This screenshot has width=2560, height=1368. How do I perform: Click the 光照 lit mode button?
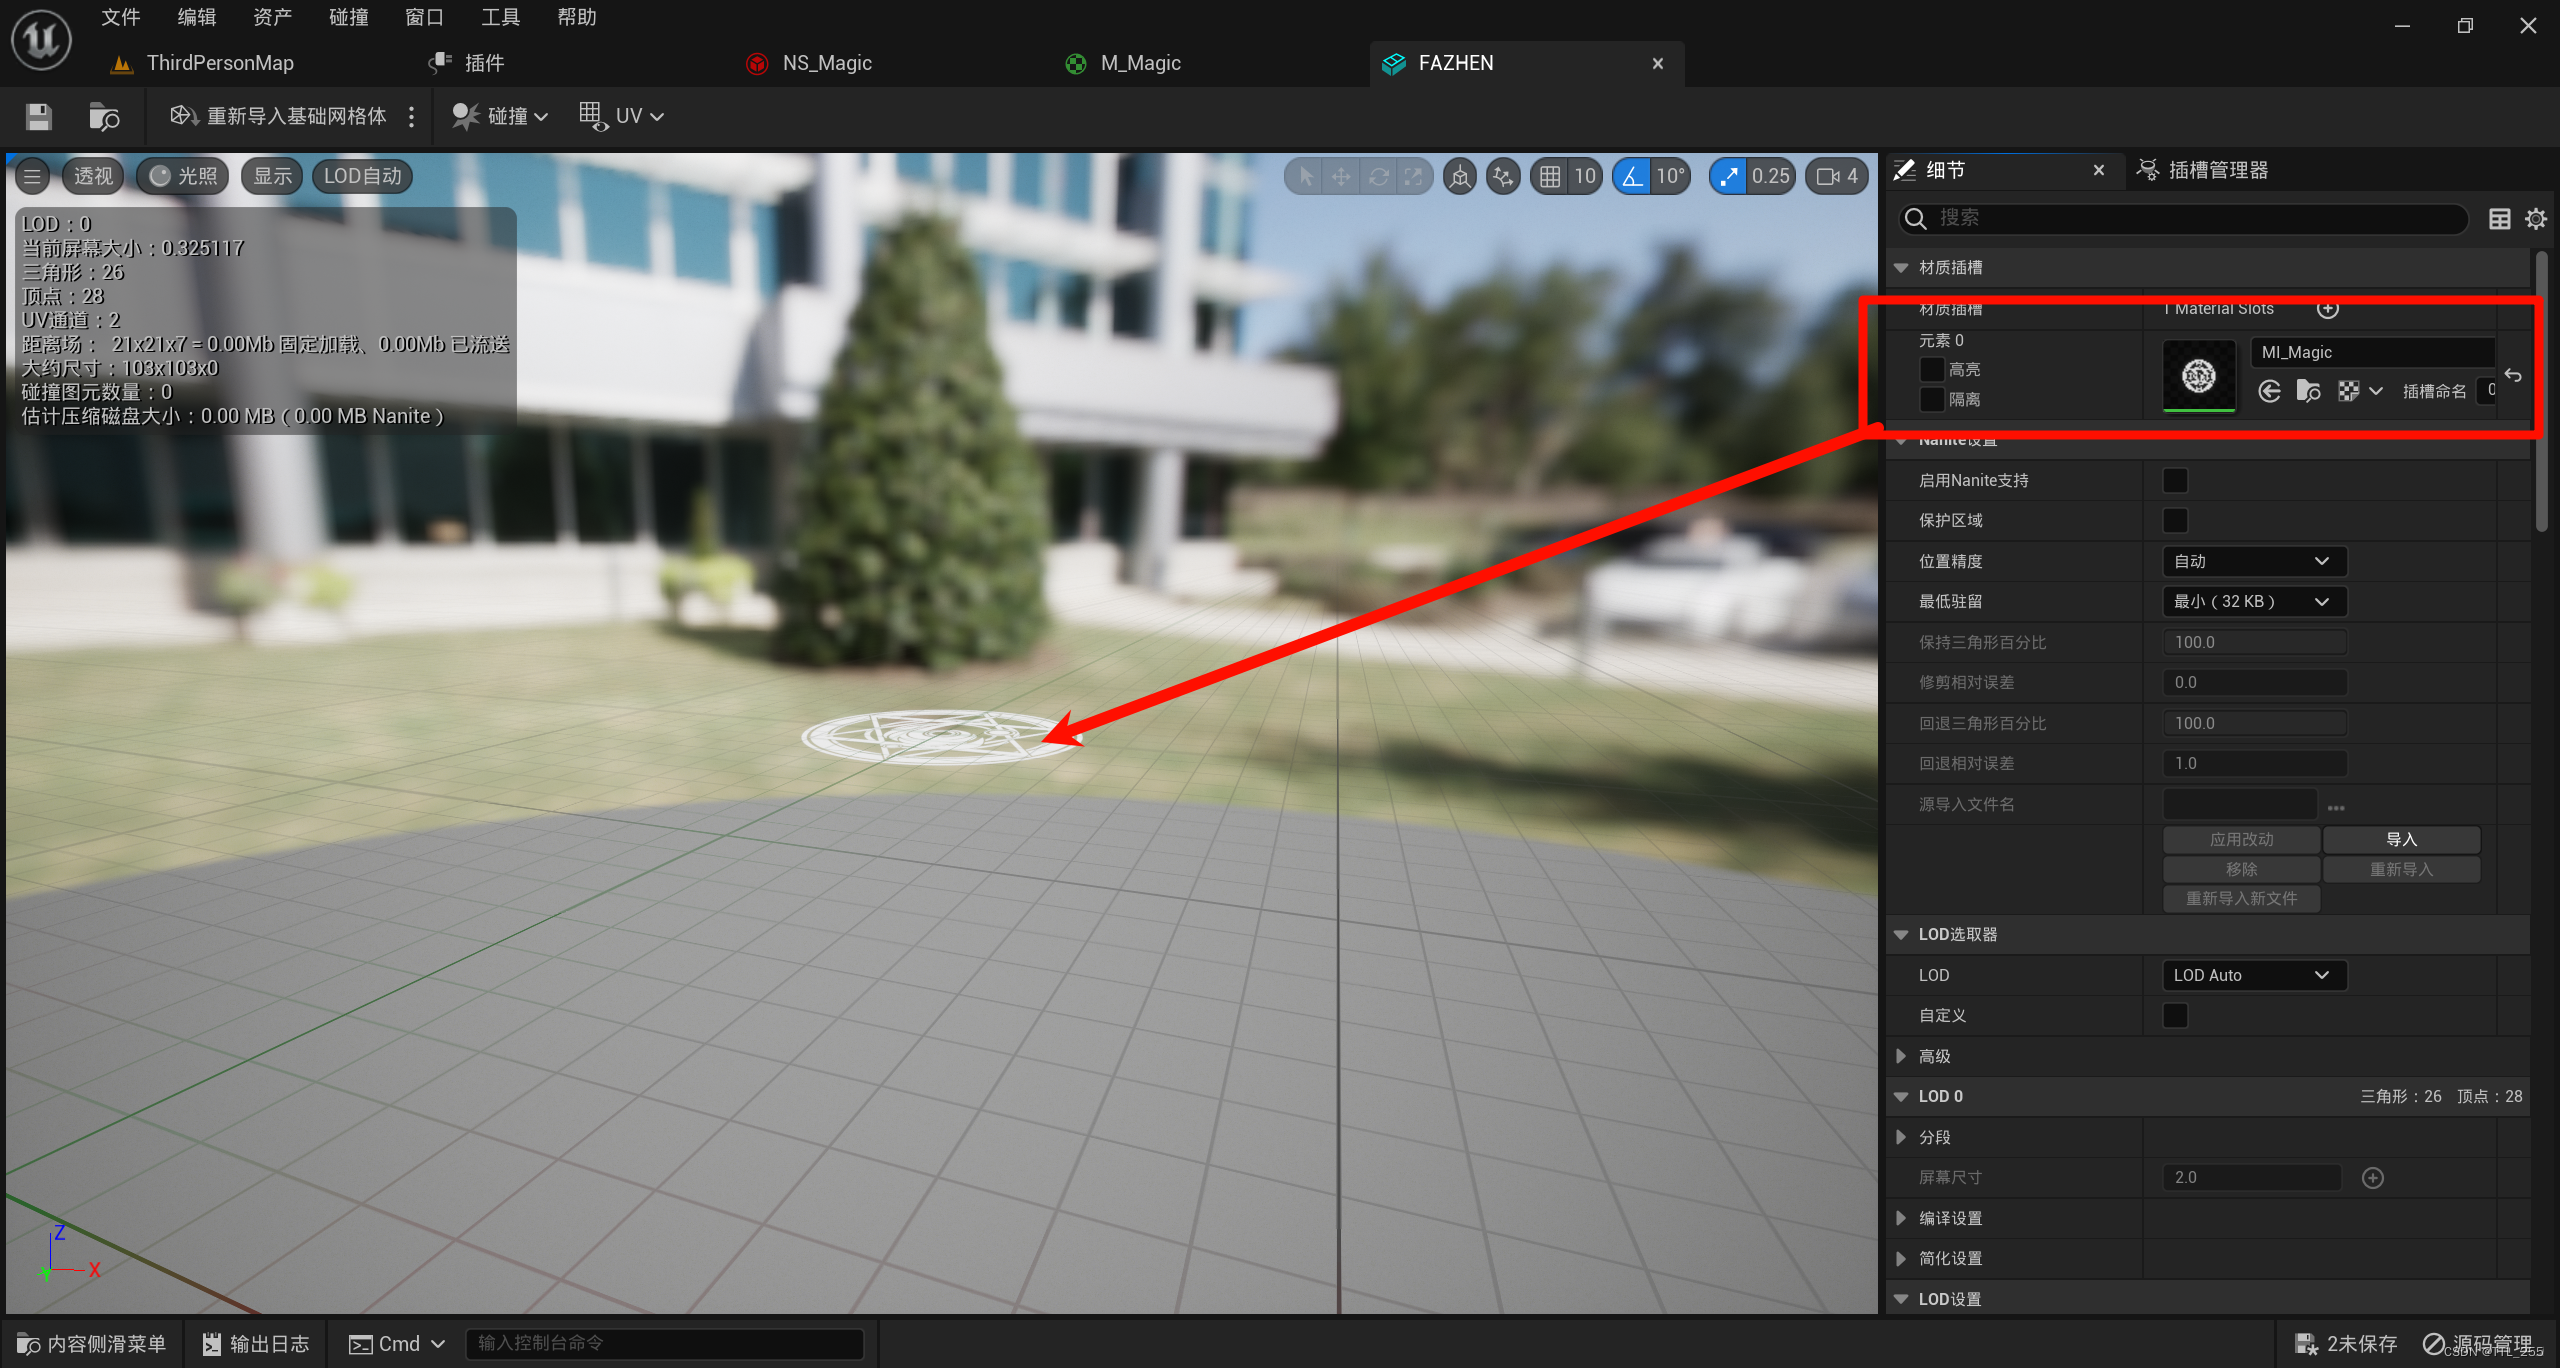(x=184, y=177)
